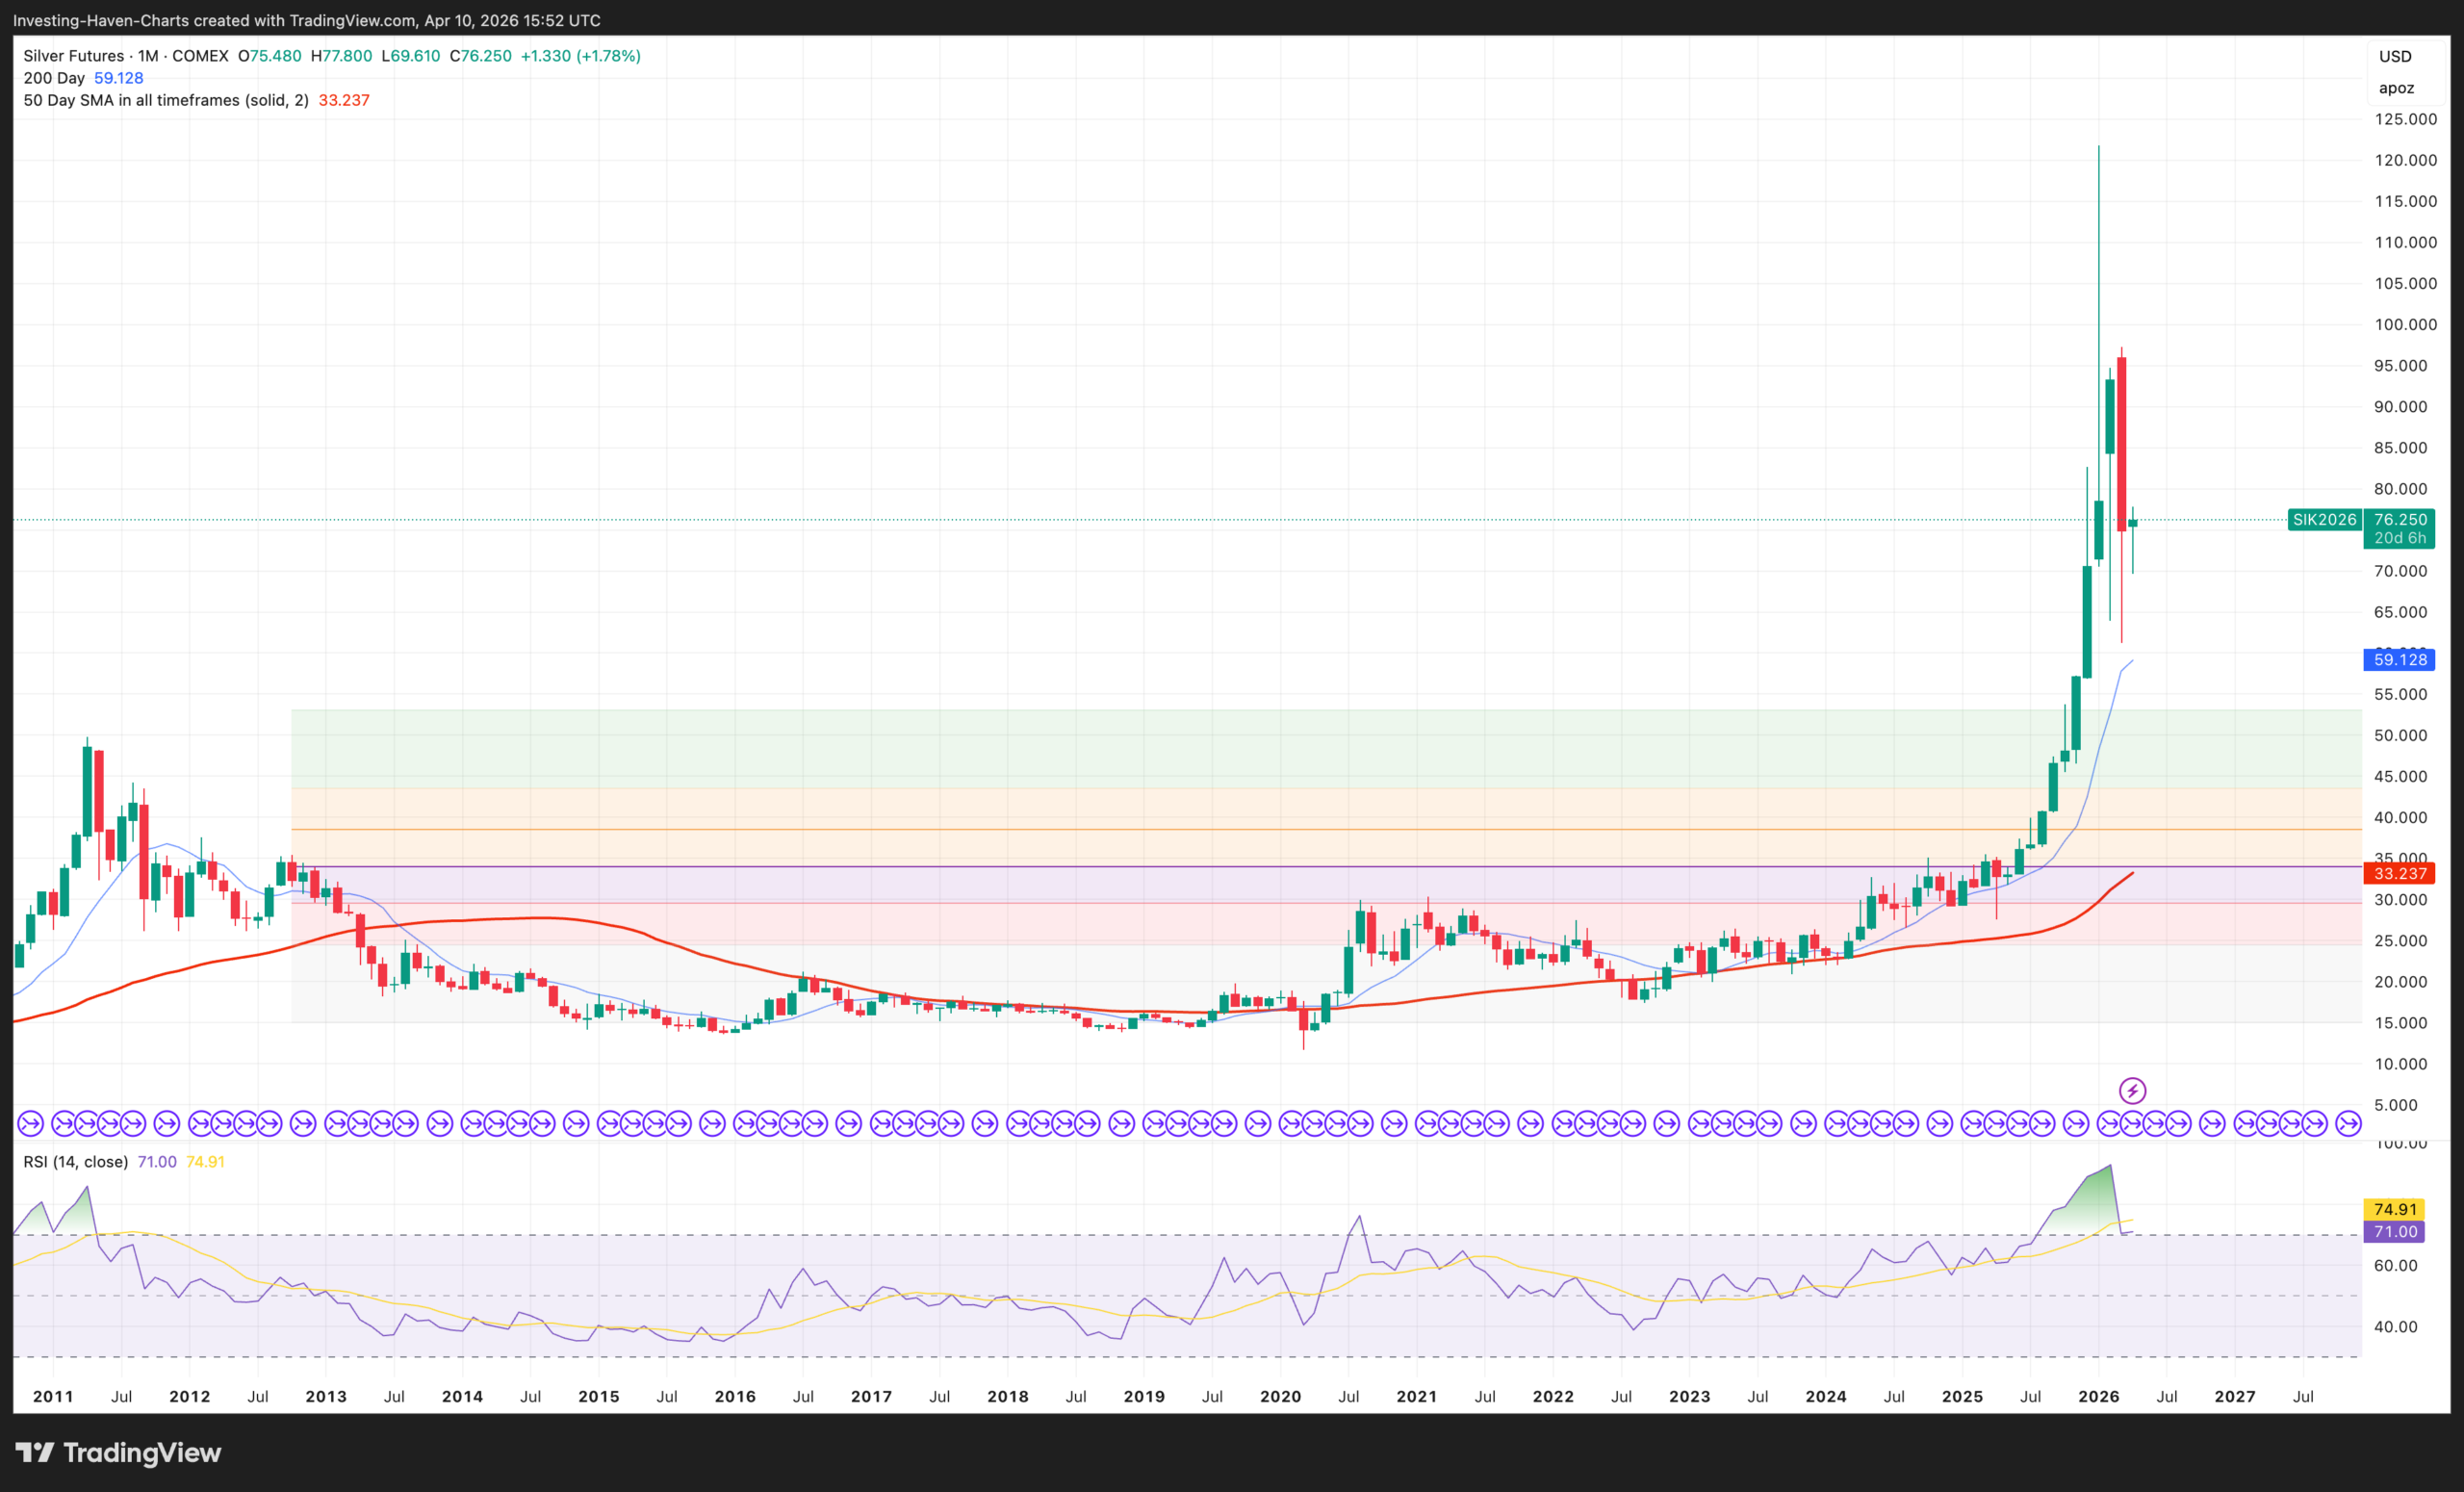The width and height of the screenshot is (2464, 1492).
Task: Open the 1M timeframe selector in the legend
Action: point(146,56)
